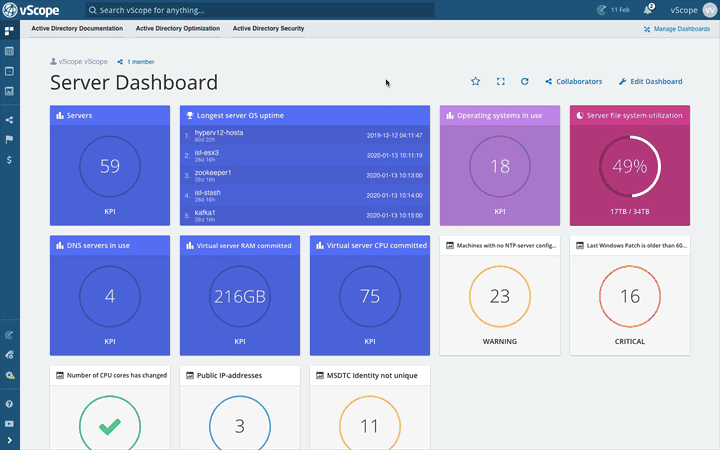Open Operating systems in use widget showing 18
Viewport: 720px width, 450px height.
[500, 166]
